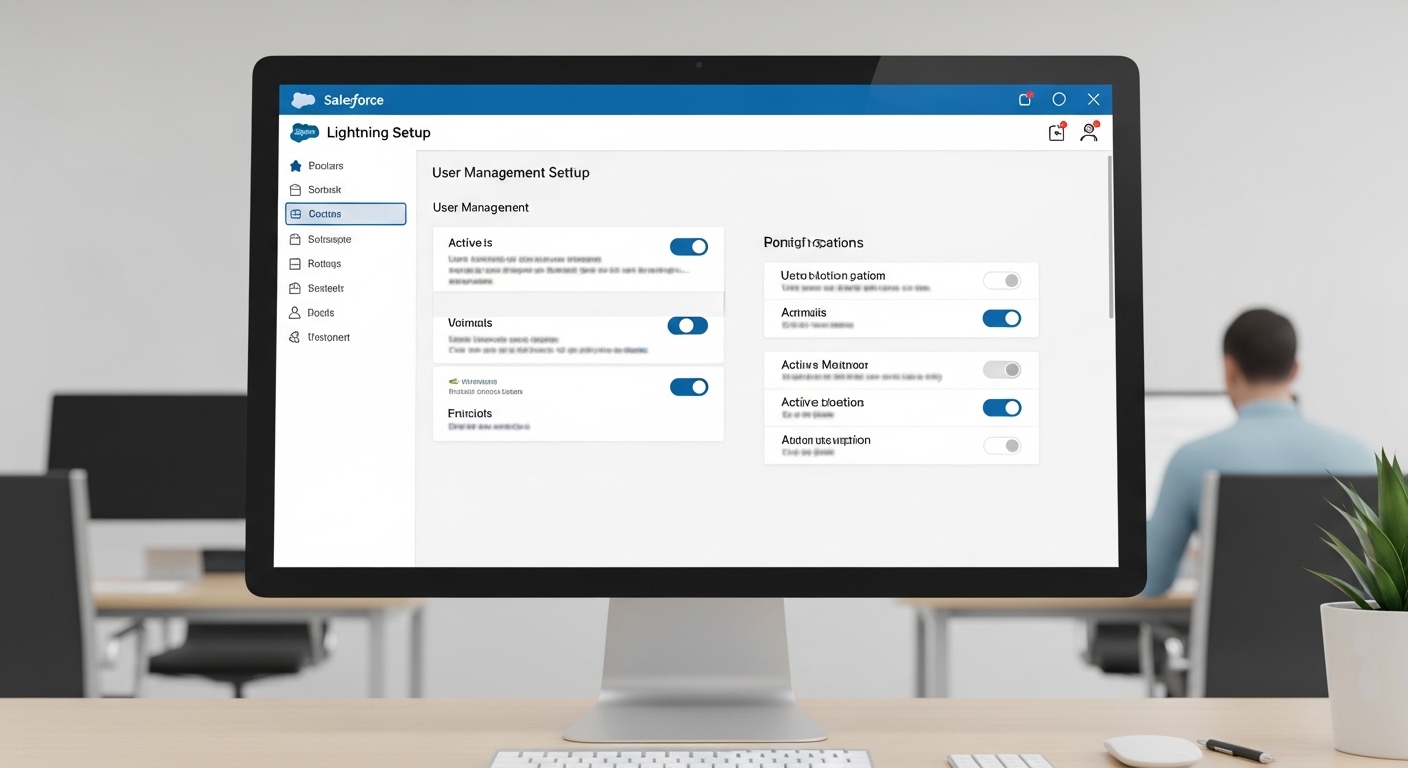The width and height of the screenshot is (1408, 768).
Task: Disable the Acrtmails notification switch
Action: 1002,318
